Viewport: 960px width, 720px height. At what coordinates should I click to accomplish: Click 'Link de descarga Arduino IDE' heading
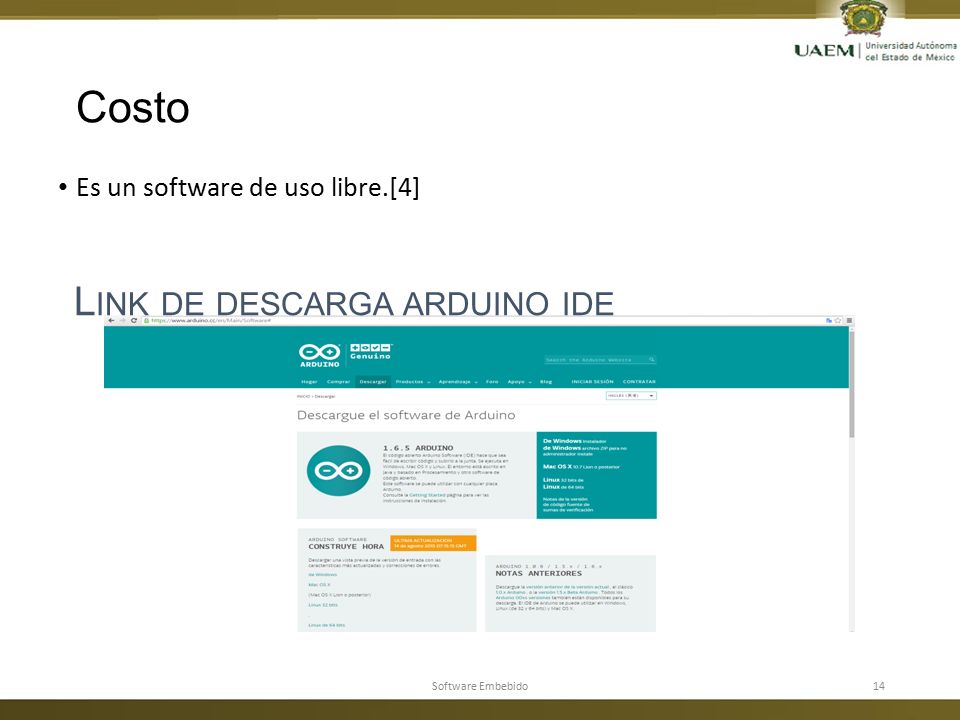point(344,301)
